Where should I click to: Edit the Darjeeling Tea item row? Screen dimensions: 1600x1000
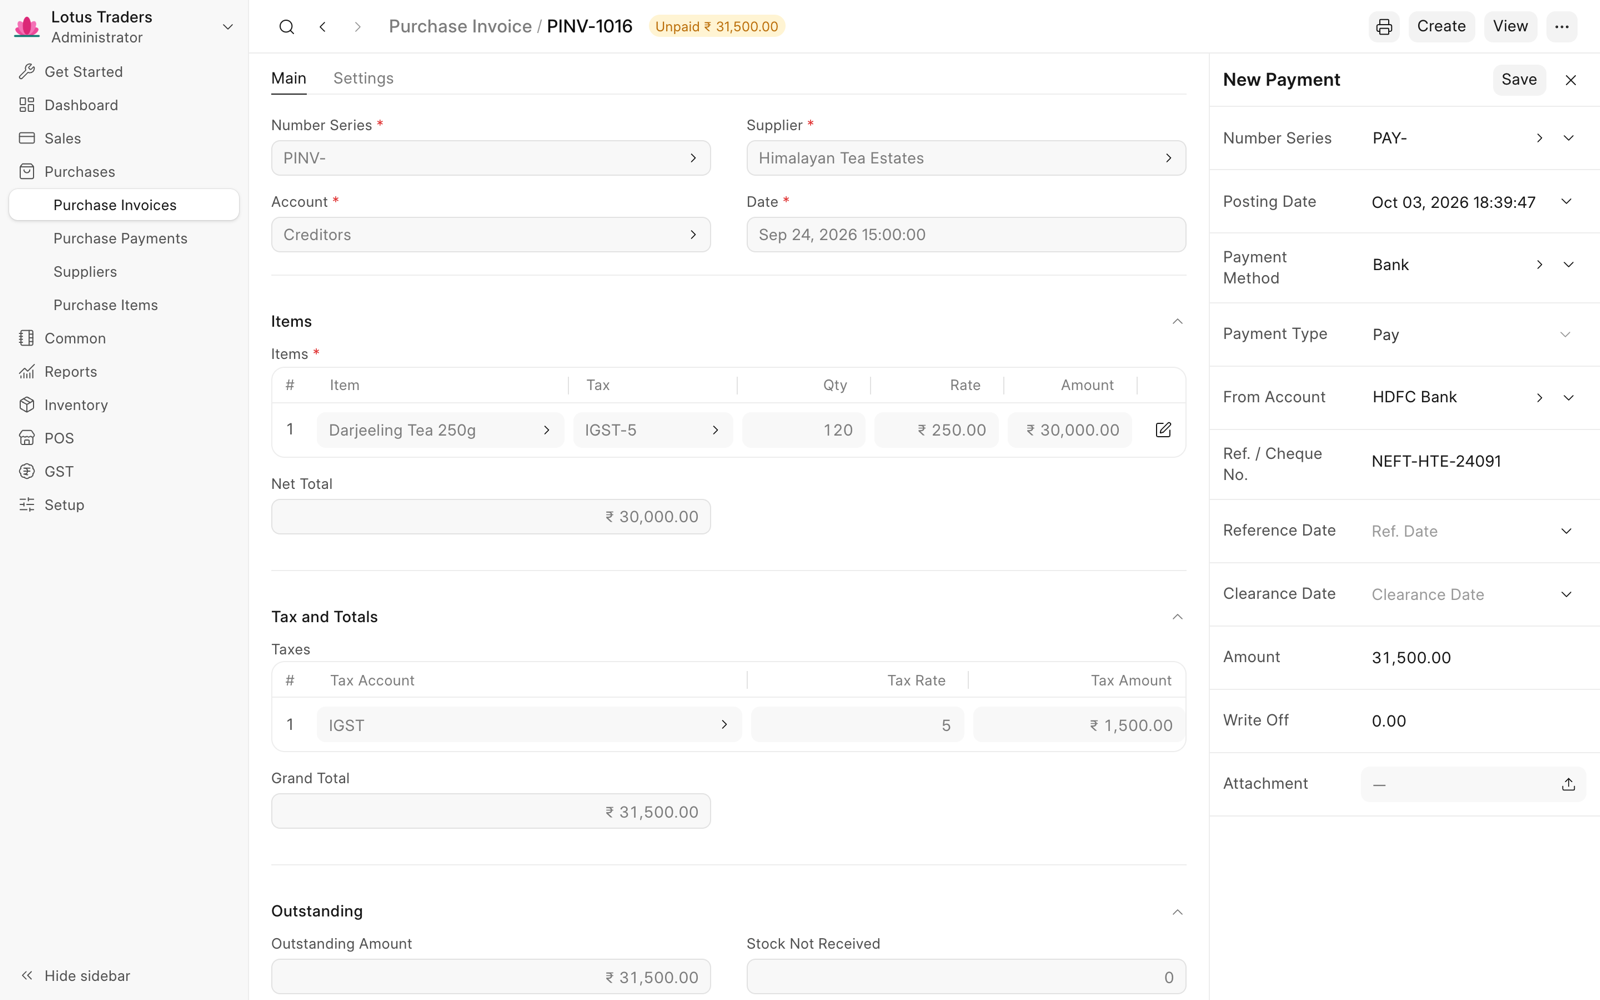1163,430
